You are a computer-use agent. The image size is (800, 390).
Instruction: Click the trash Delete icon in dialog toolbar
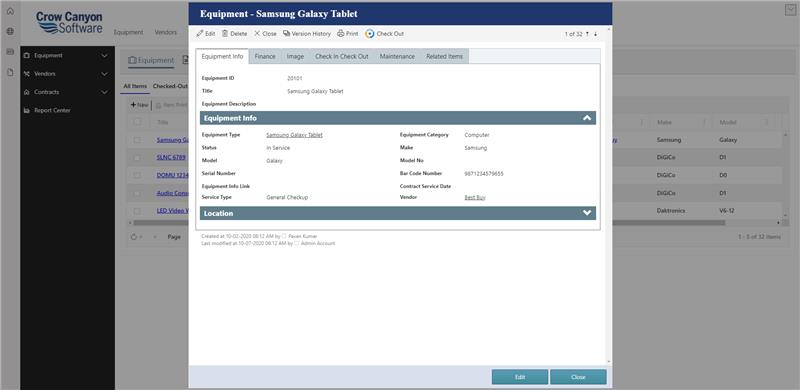pos(224,33)
